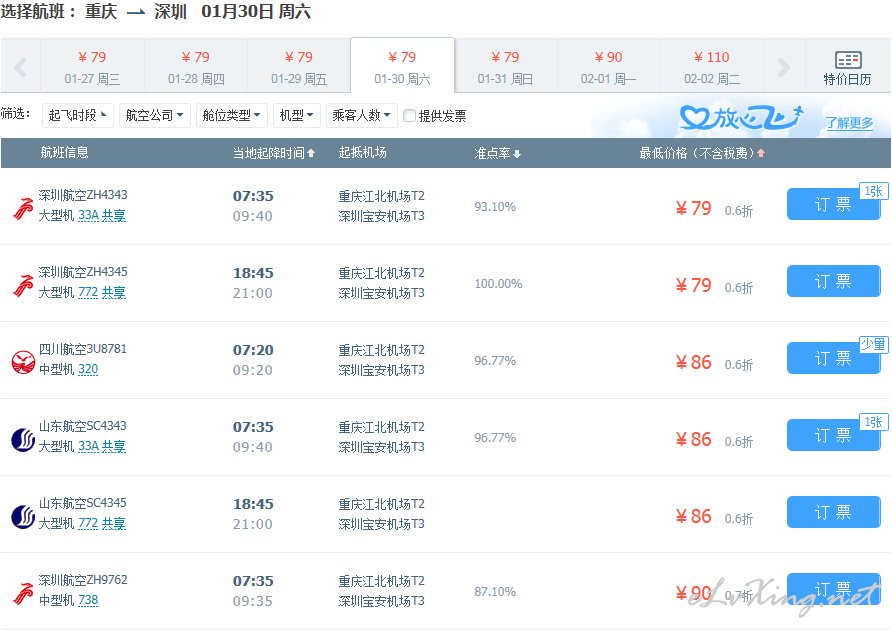Click the ¥86 price of flight SC4343

click(x=693, y=439)
